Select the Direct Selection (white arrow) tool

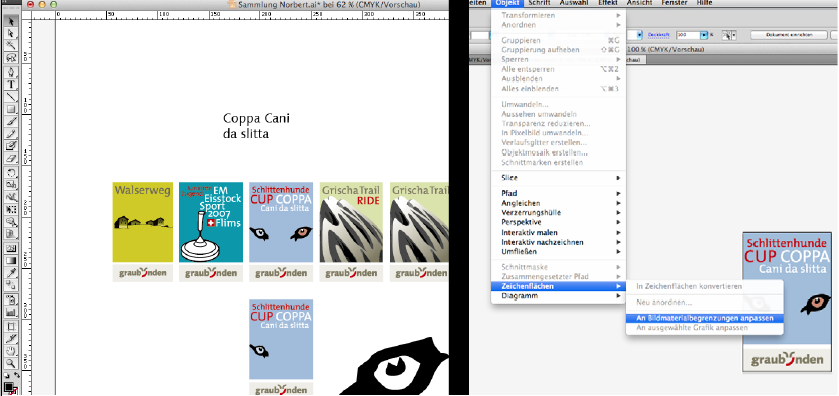pos(11,34)
